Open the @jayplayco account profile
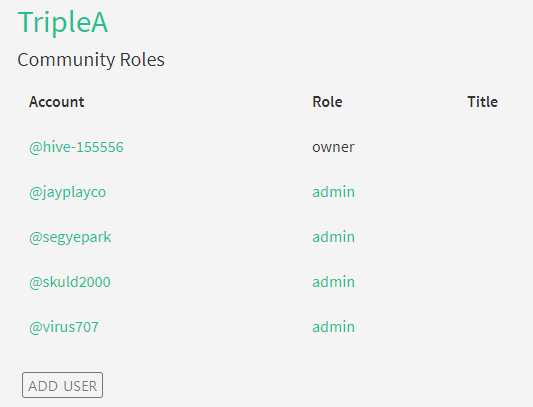This screenshot has height=407, width=533. coord(67,192)
